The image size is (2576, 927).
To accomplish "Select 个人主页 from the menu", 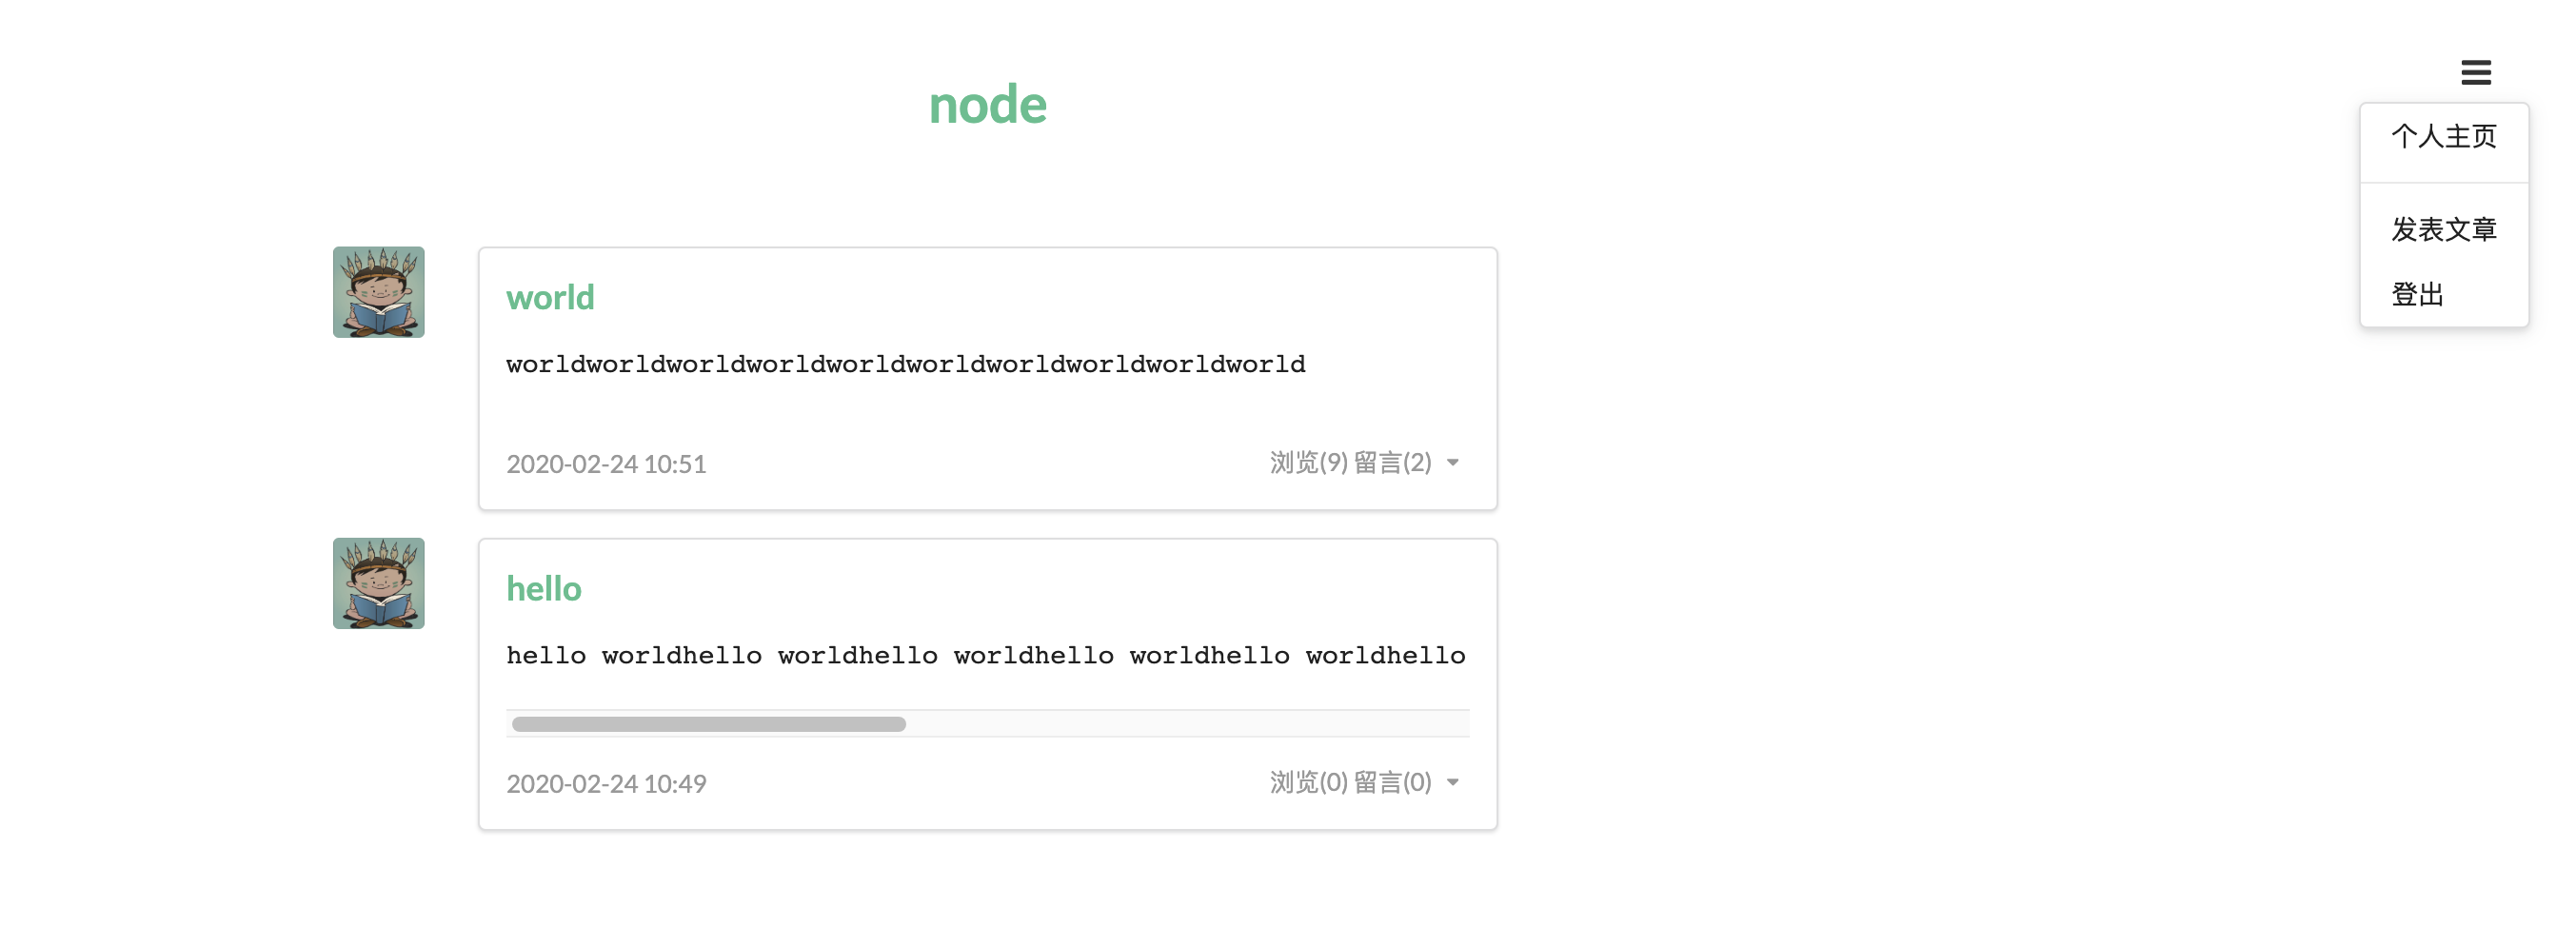I will tap(2443, 136).
